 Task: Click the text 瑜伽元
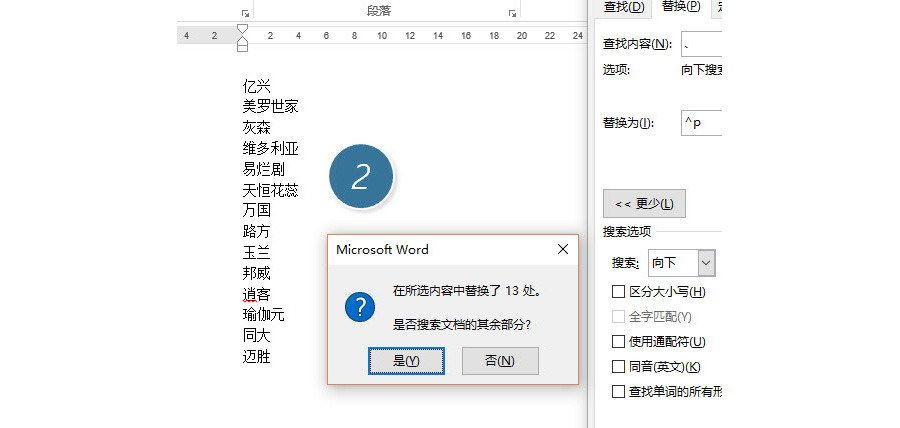coord(263,314)
